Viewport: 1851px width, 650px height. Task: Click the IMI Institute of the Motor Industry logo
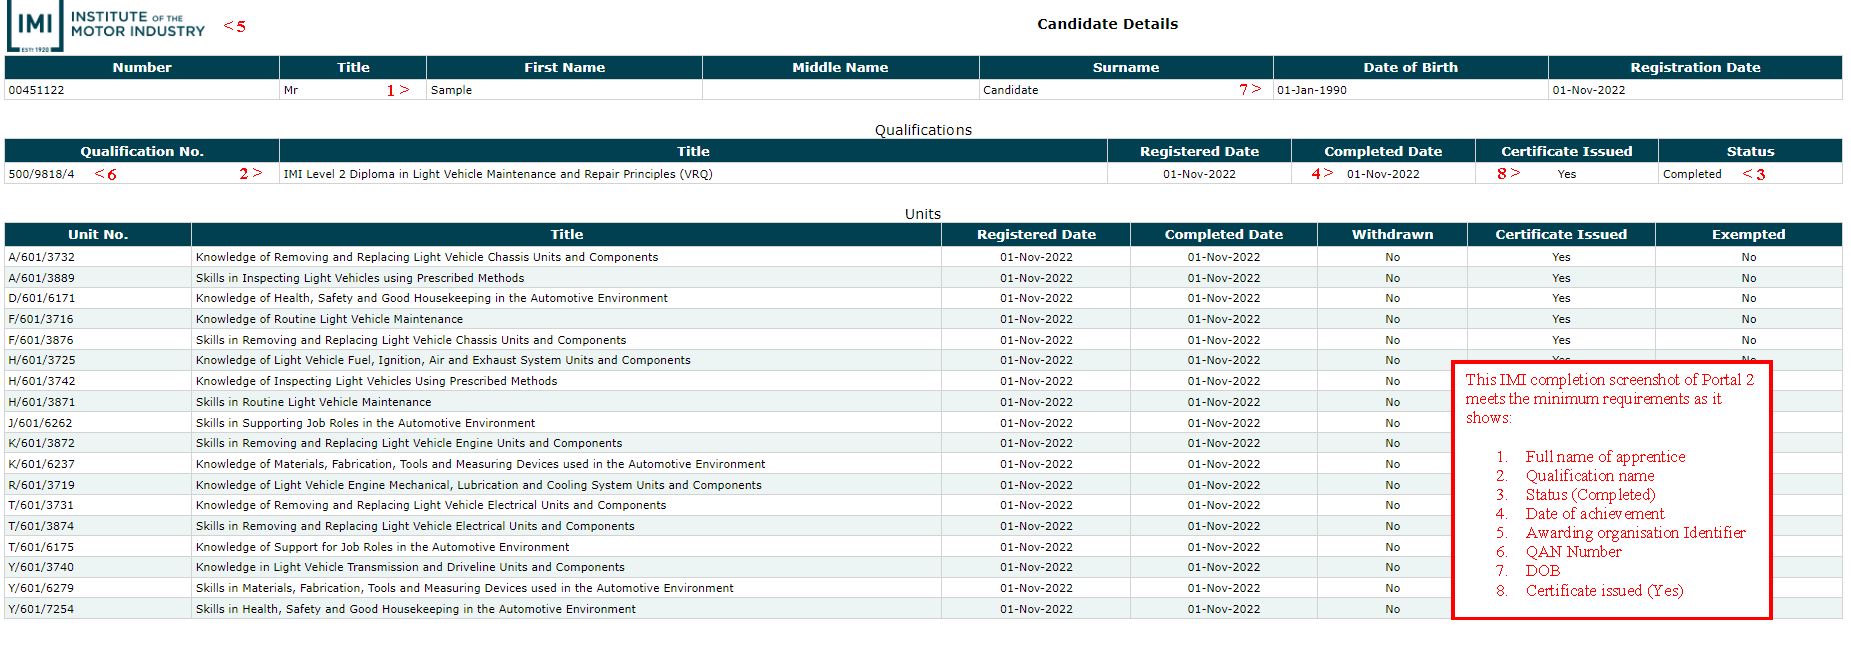click(106, 26)
